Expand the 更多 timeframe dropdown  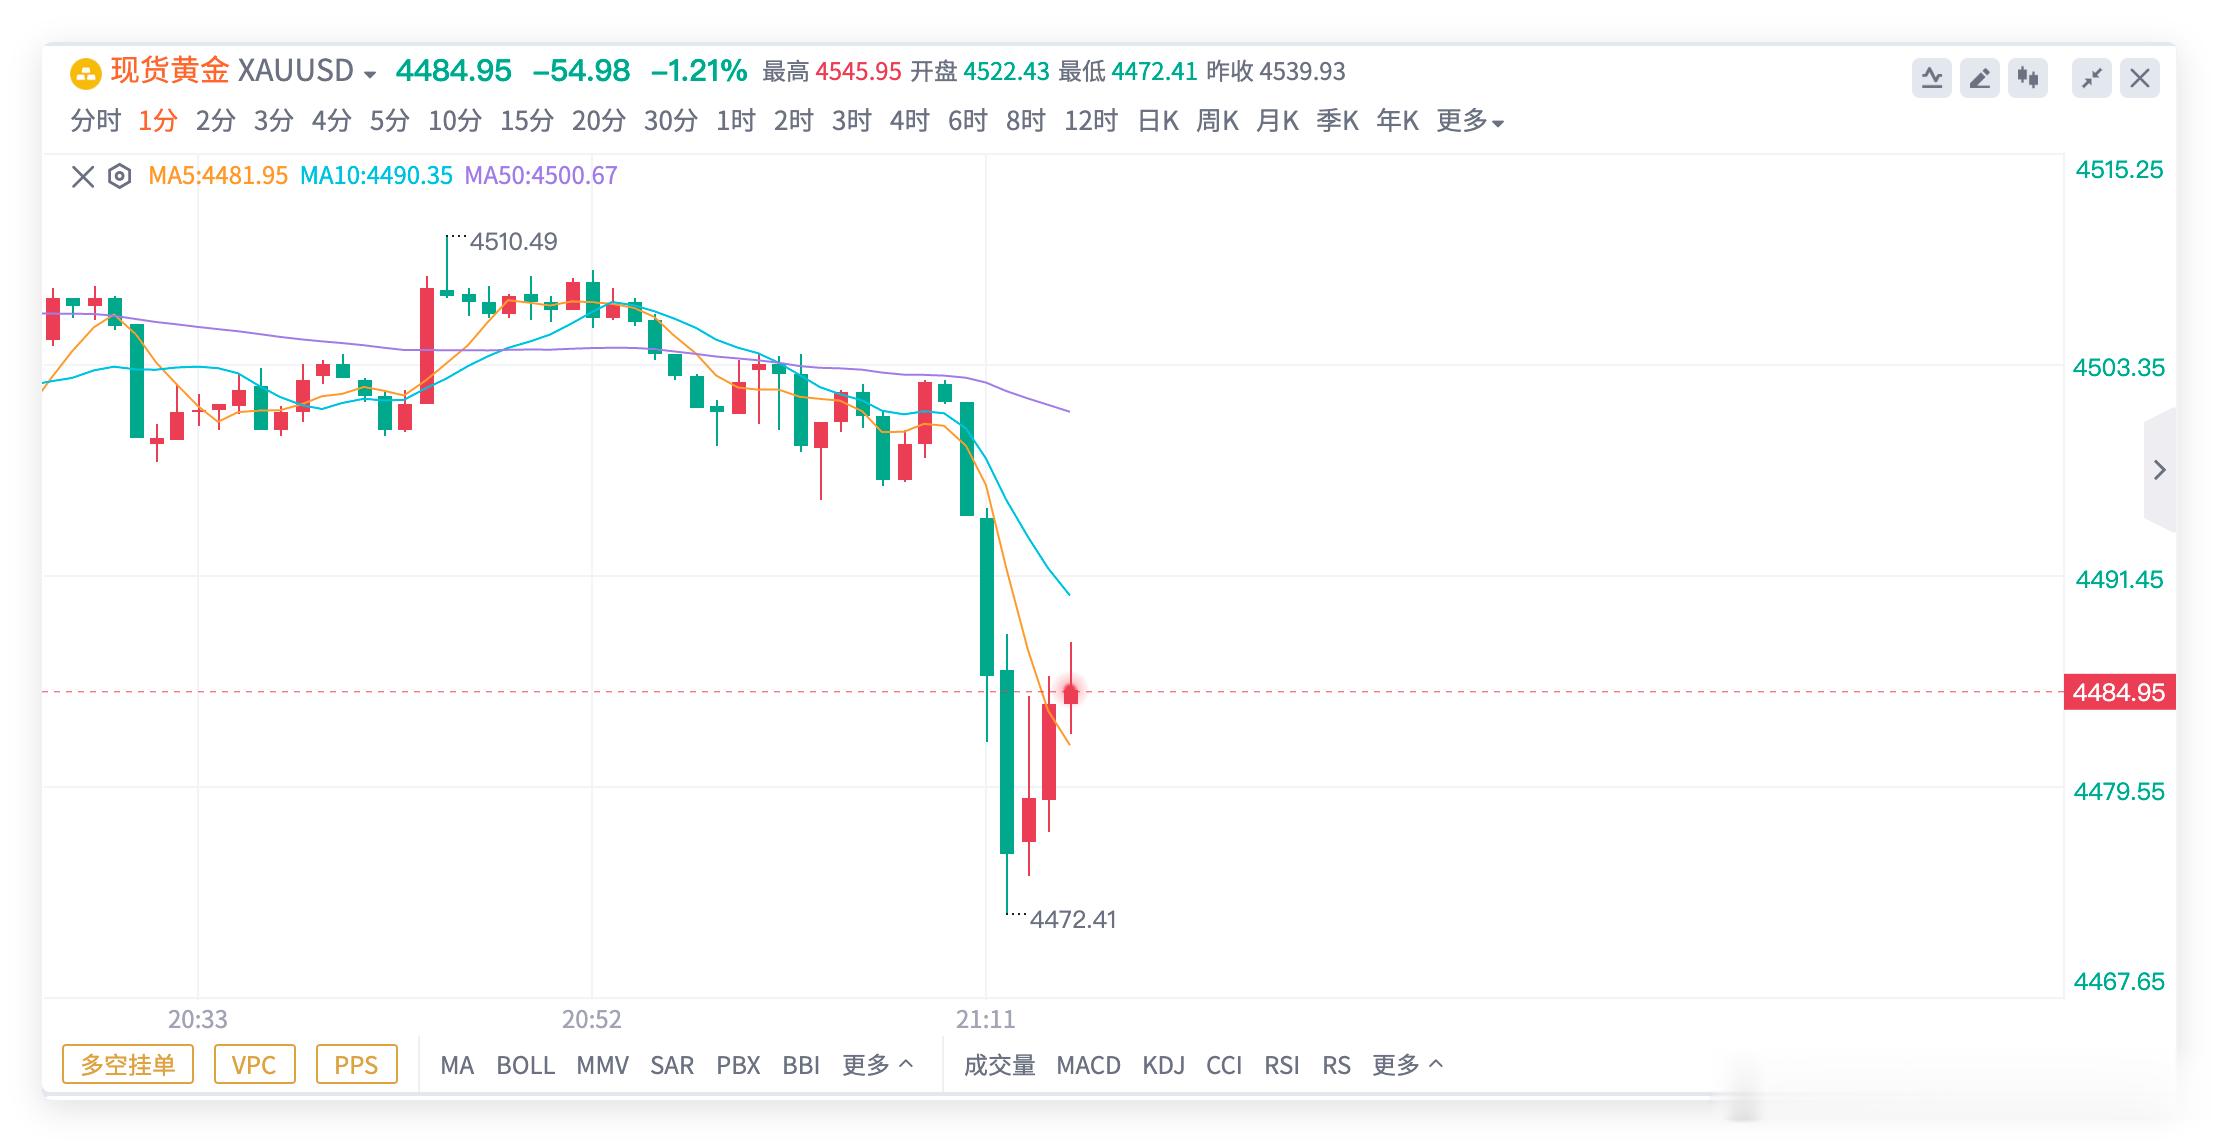(x=1470, y=121)
